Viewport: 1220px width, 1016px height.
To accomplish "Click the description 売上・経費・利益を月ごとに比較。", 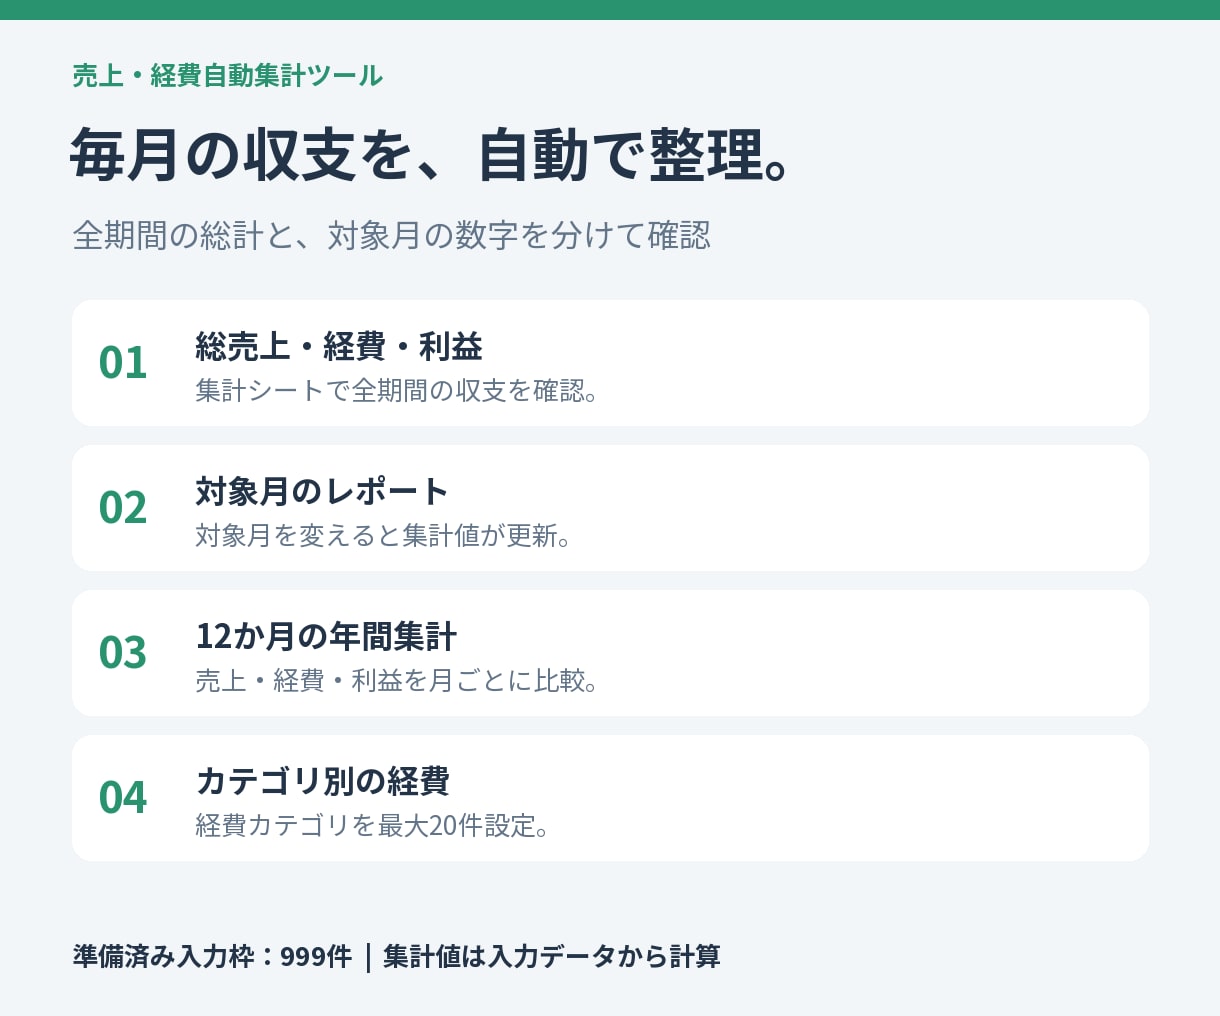I will coord(397,681).
